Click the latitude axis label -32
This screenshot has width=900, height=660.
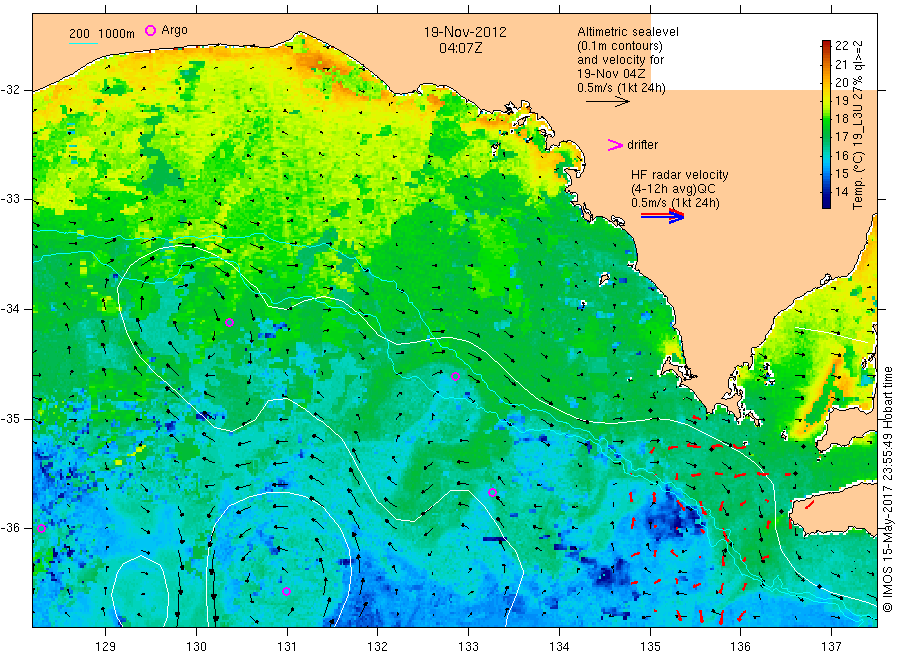[10, 90]
